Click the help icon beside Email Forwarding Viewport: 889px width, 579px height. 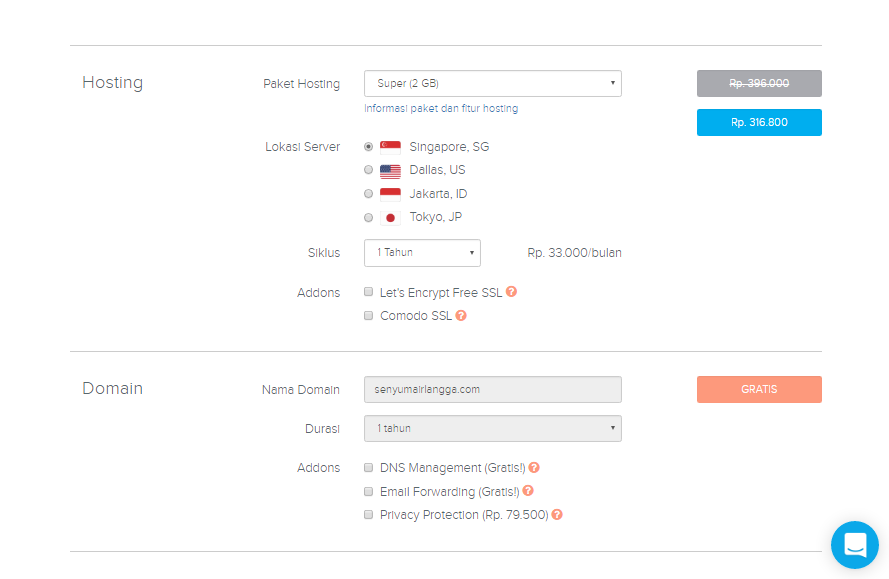pyautogui.click(x=528, y=491)
